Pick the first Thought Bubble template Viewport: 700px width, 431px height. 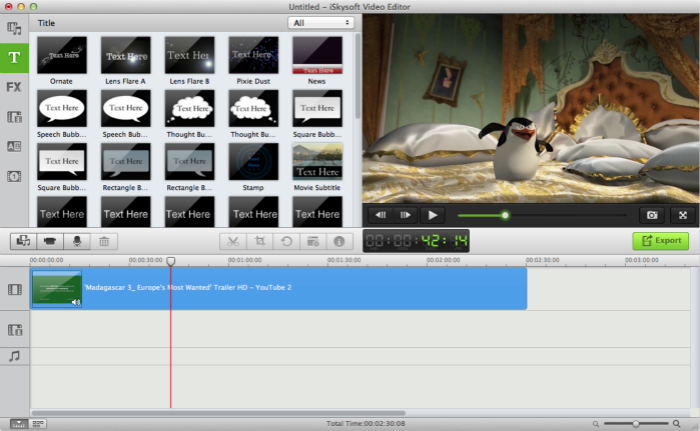(189, 108)
